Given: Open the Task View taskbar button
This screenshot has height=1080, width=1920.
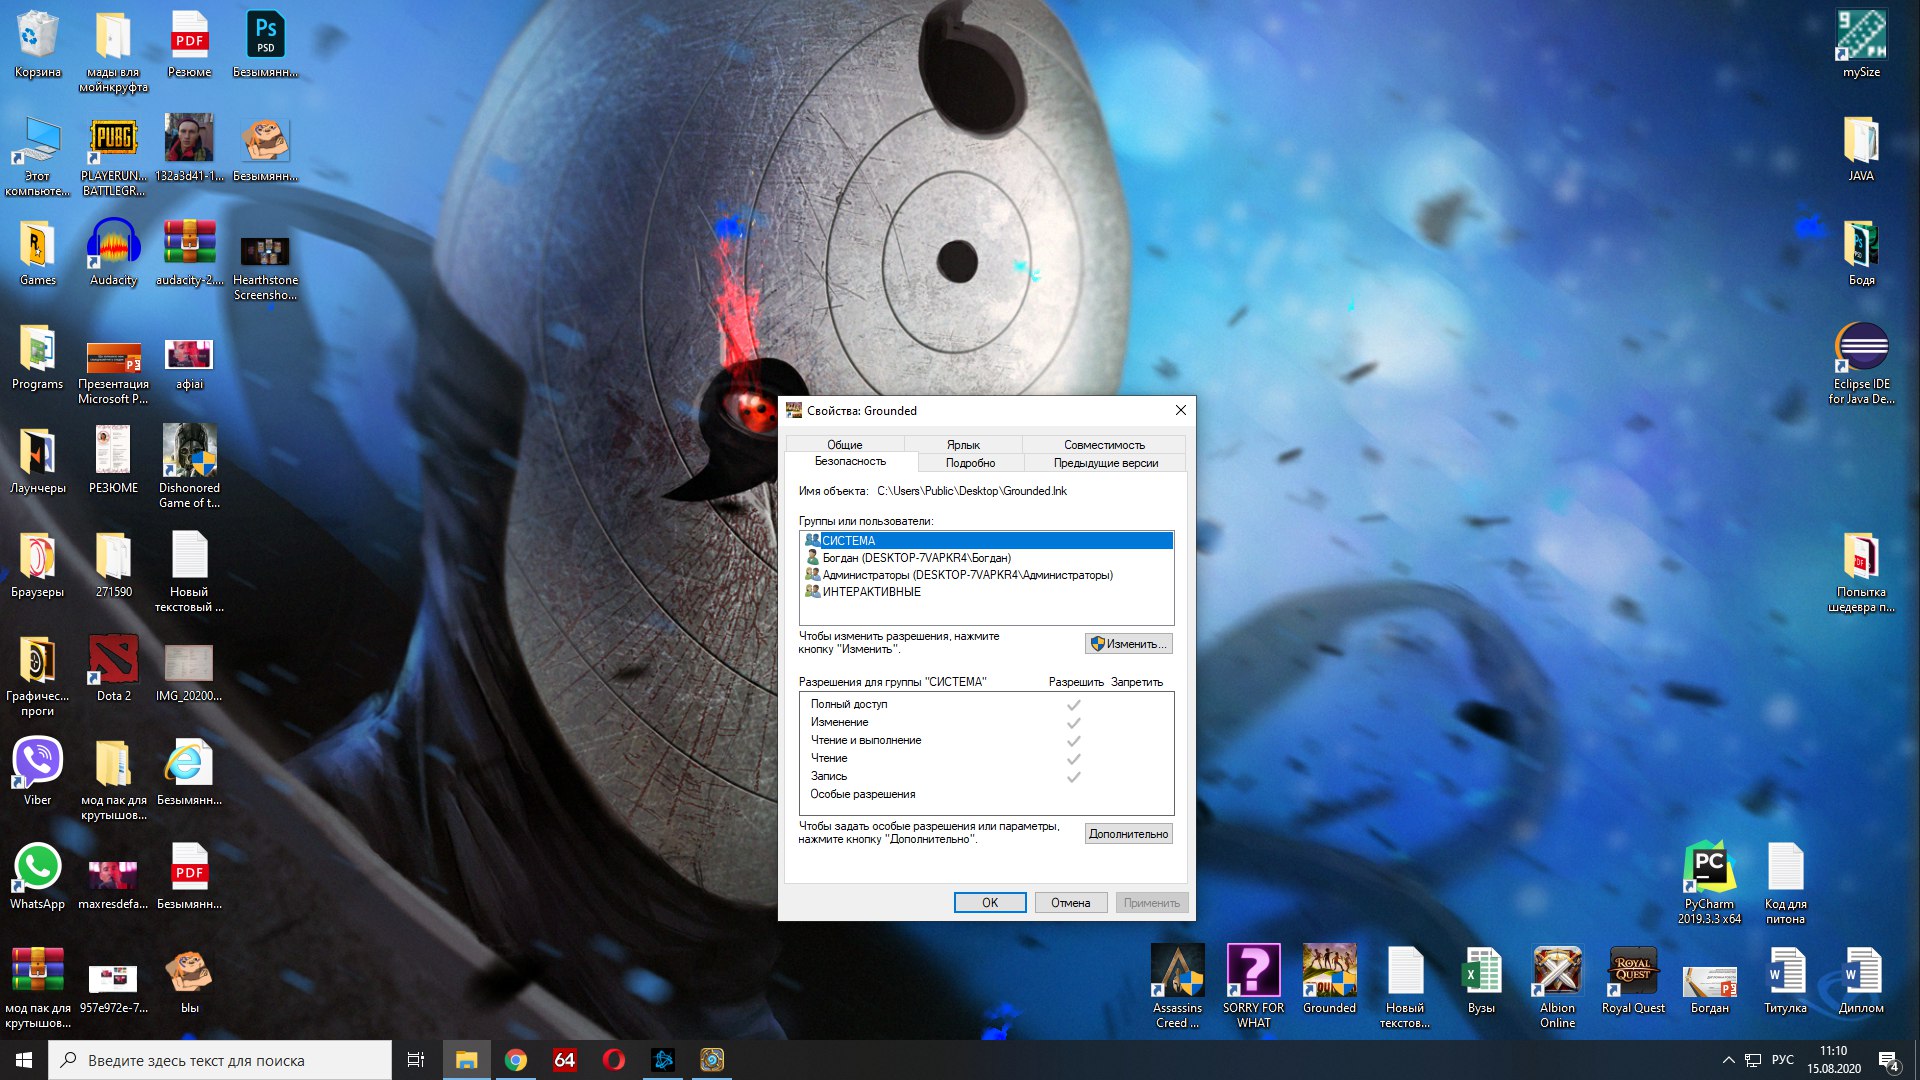Looking at the screenshot, I should pyautogui.click(x=416, y=1060).
